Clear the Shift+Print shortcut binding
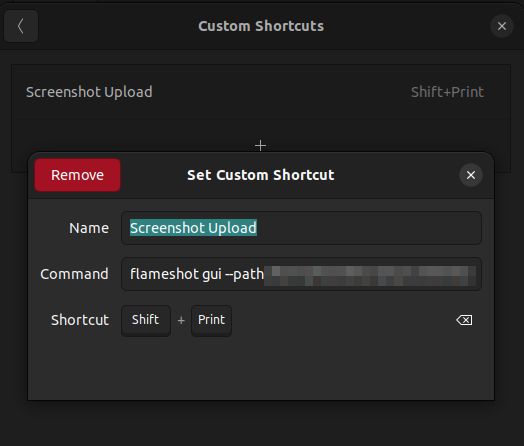 [464, 320]
